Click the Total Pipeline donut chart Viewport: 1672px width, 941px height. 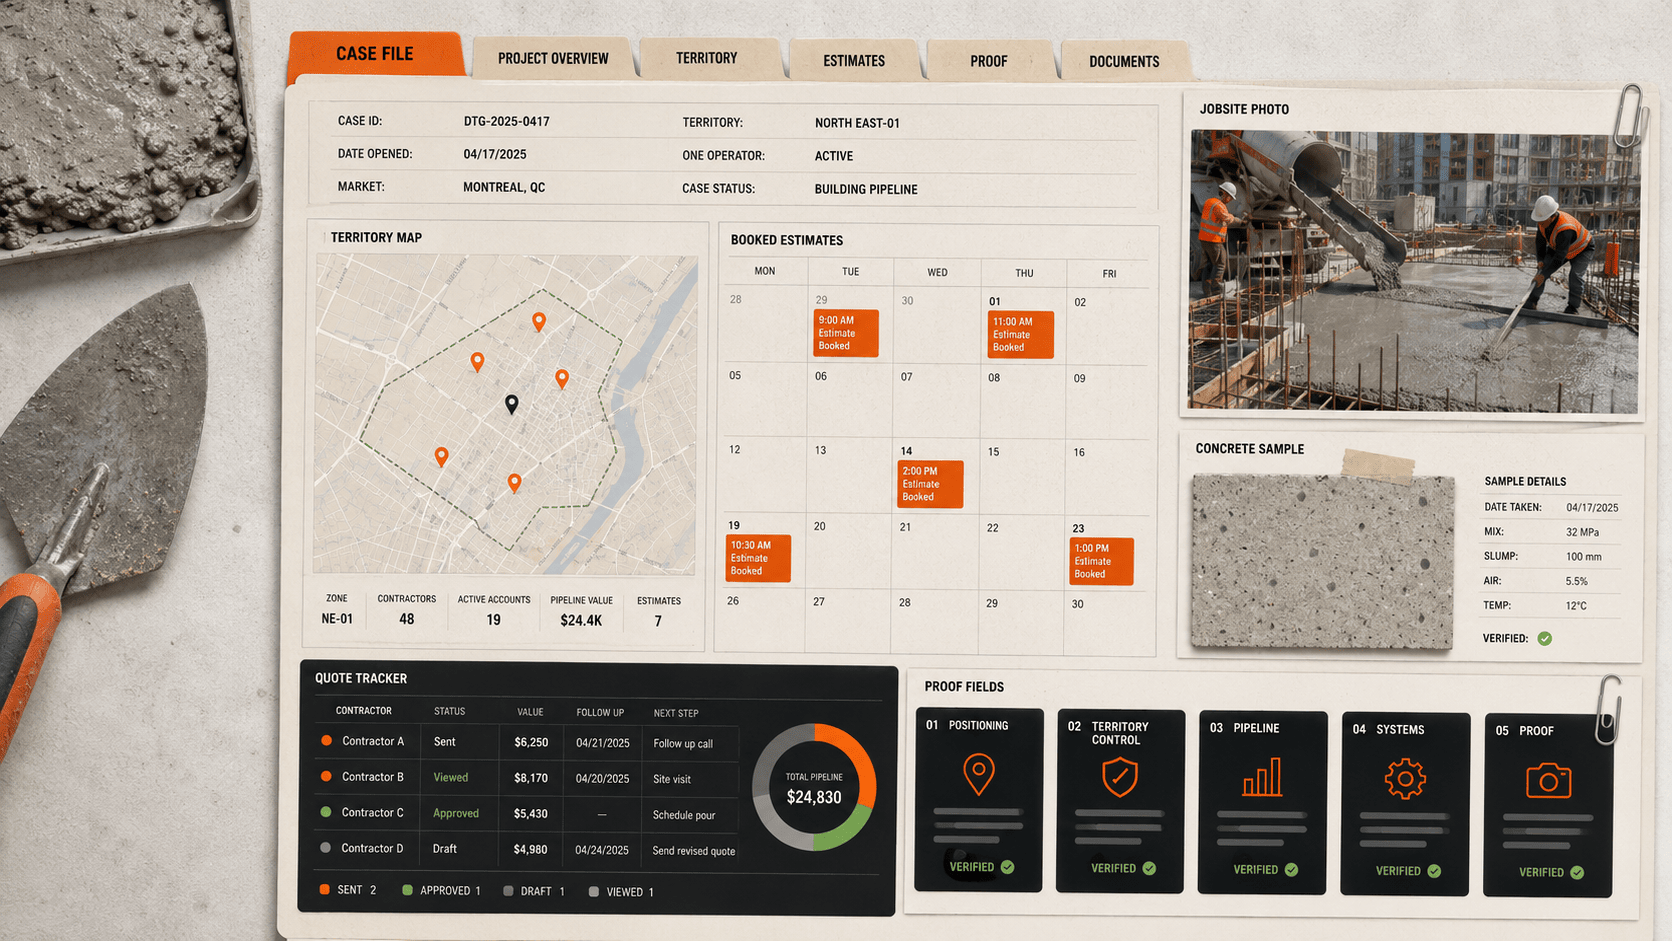pyautogui.click(x=814, y=788)
